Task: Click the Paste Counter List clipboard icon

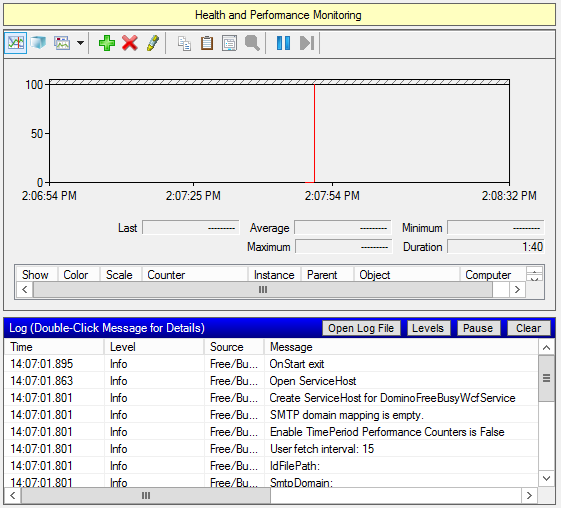Action: (207, 43)
